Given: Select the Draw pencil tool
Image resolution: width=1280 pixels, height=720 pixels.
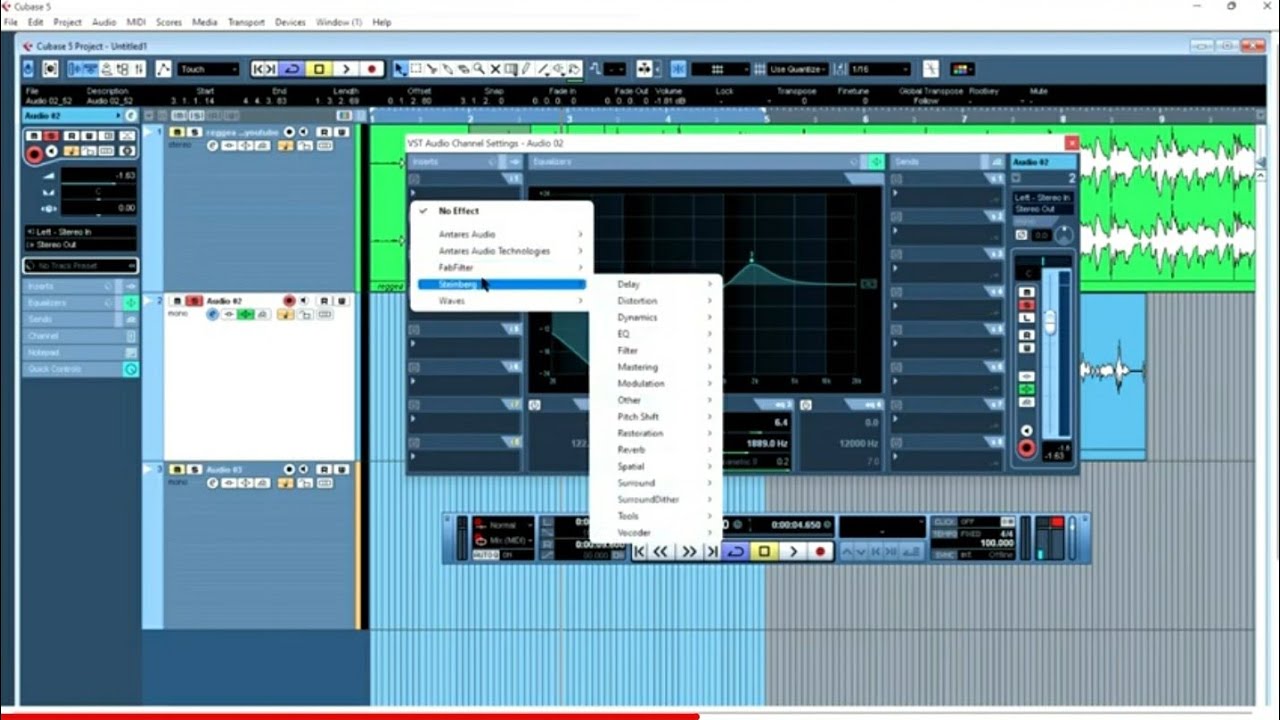Looking at the screenshot, I should [527, 69].
